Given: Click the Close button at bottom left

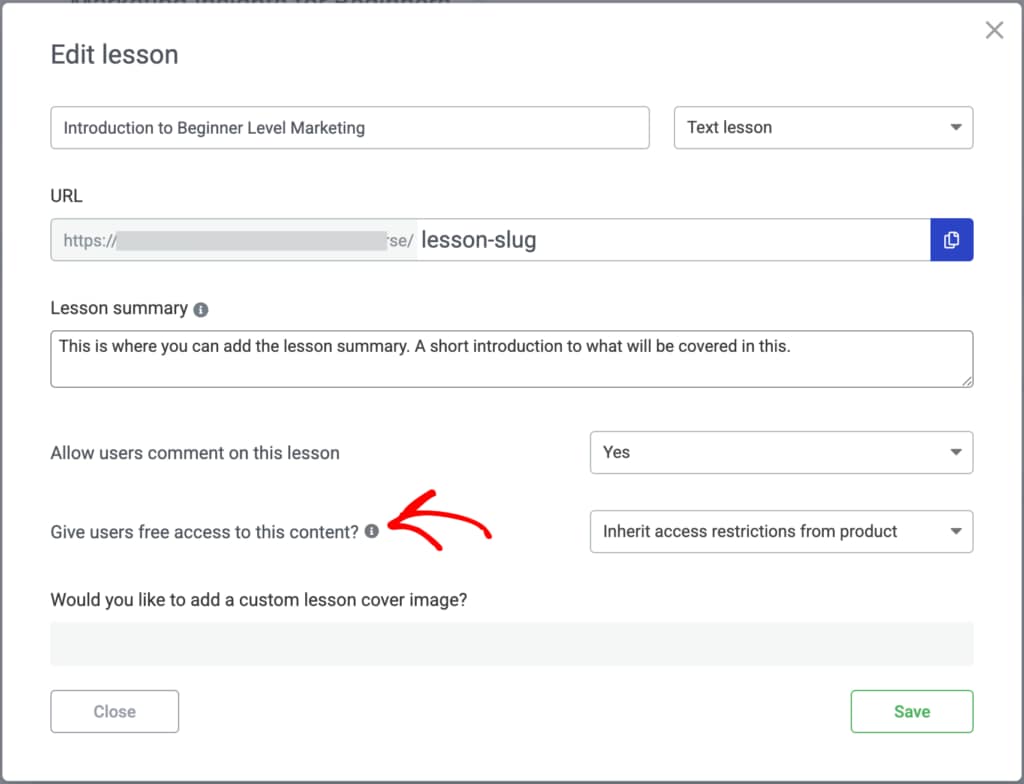Looking at the screenshot, I should (114, 711).
